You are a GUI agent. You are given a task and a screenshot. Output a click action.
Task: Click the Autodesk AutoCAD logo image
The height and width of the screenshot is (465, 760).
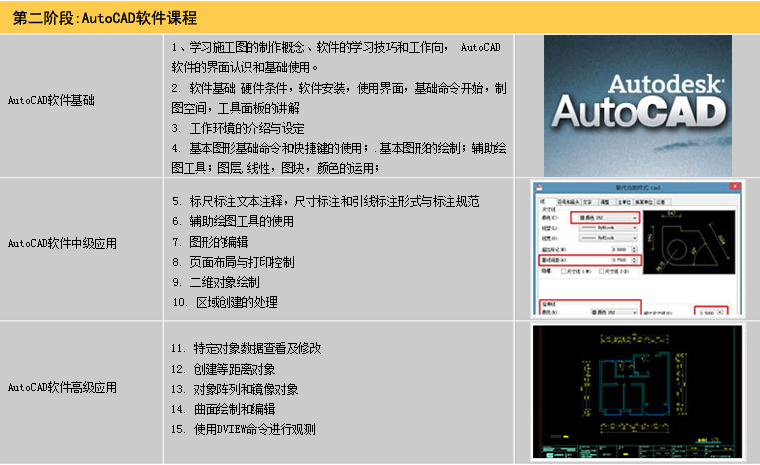pyautogui.click(x=636, y=106)
